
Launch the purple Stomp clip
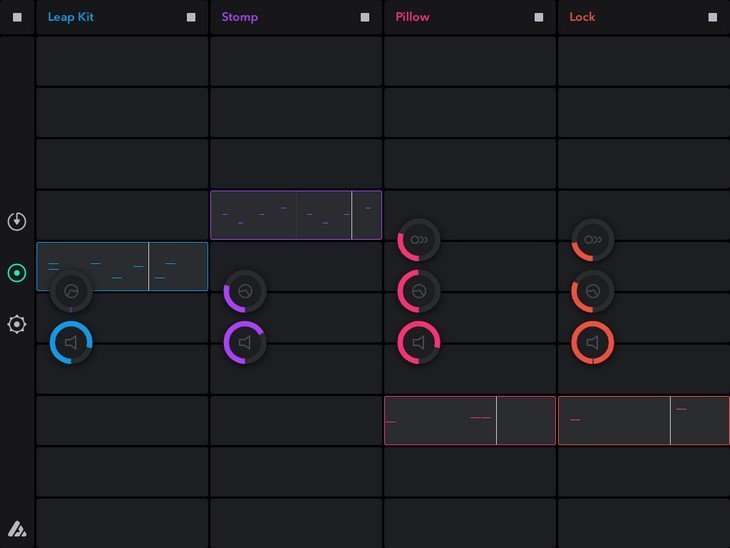[x=296, y=215]
